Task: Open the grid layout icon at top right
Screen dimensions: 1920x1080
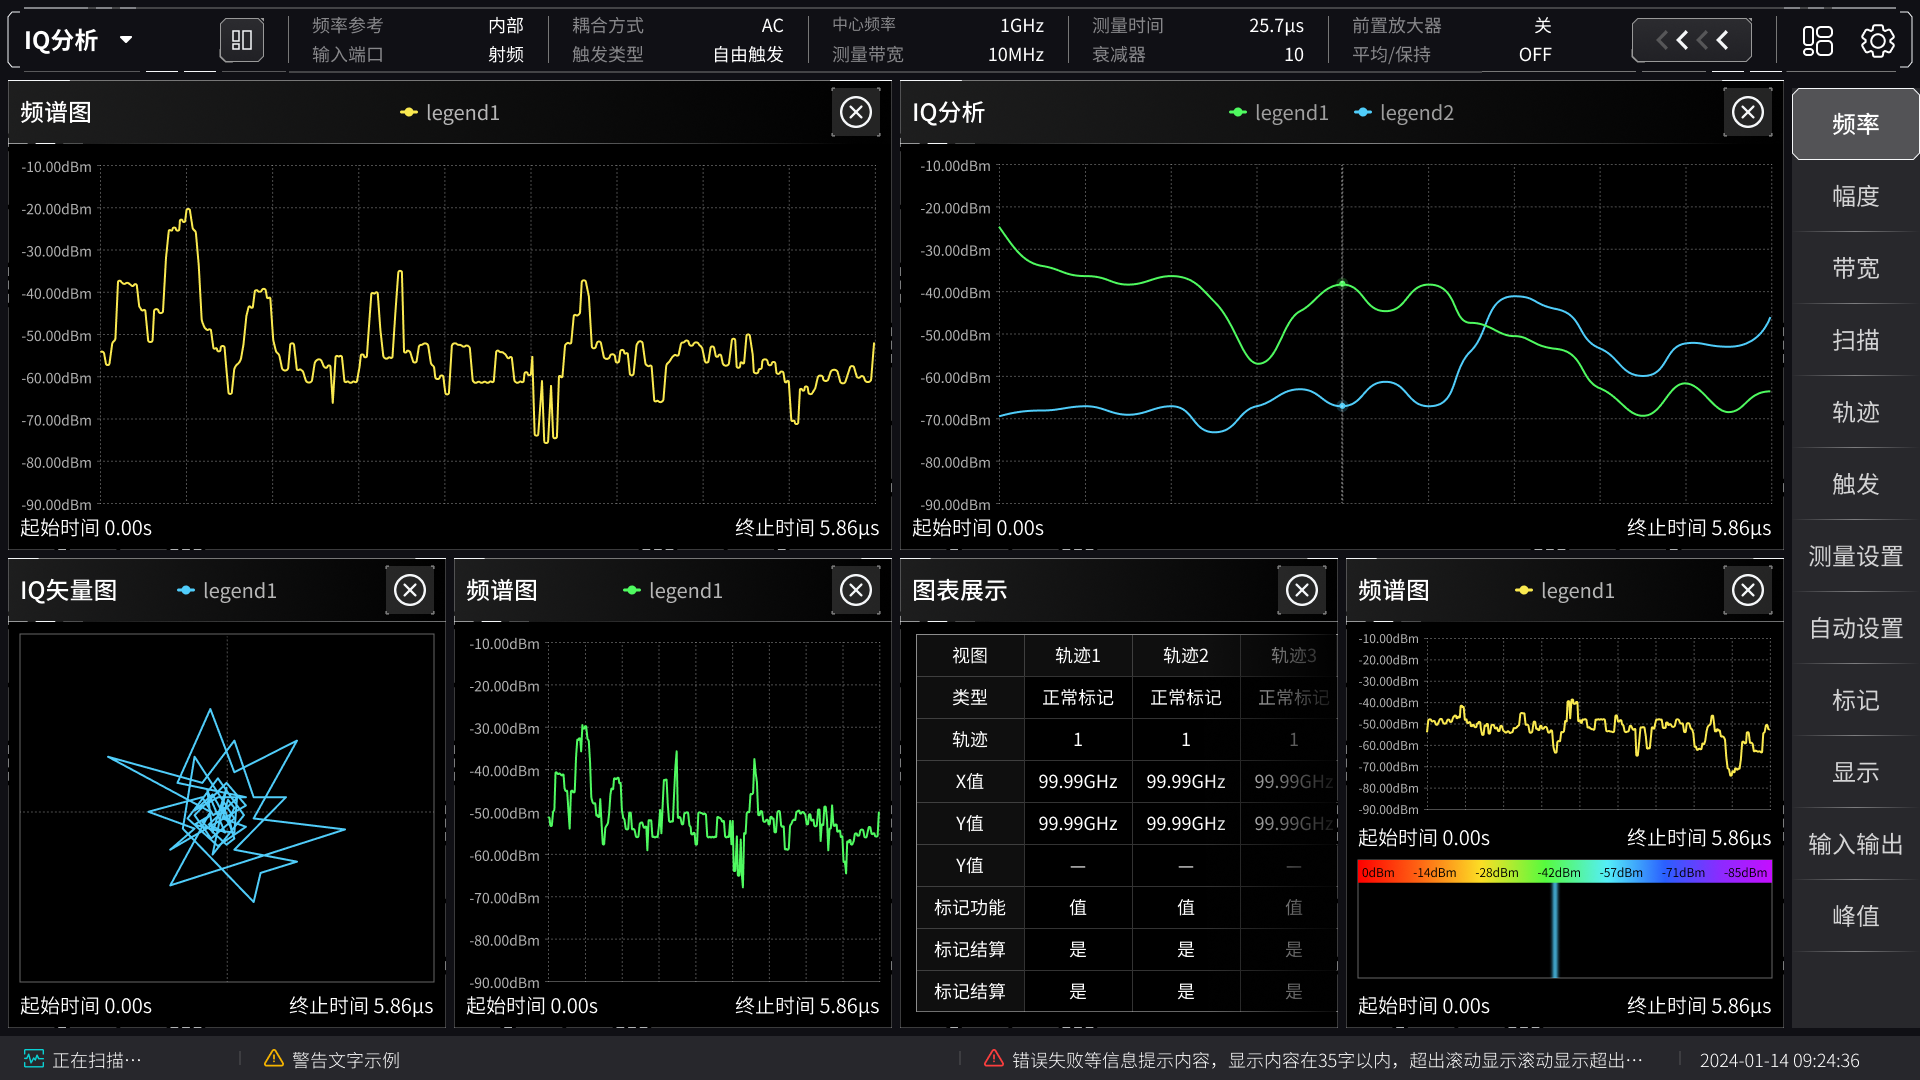Action: (1818, 40)
